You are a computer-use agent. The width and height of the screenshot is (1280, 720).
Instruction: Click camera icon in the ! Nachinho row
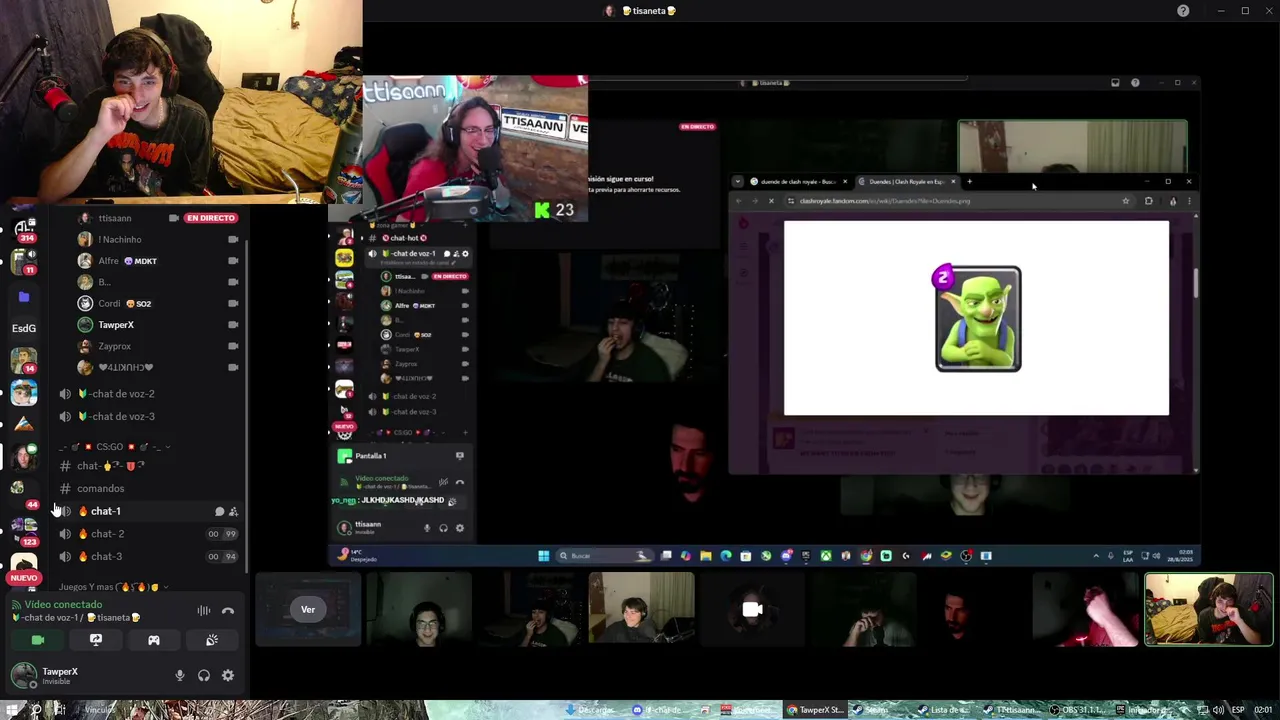tap(233, 239)
